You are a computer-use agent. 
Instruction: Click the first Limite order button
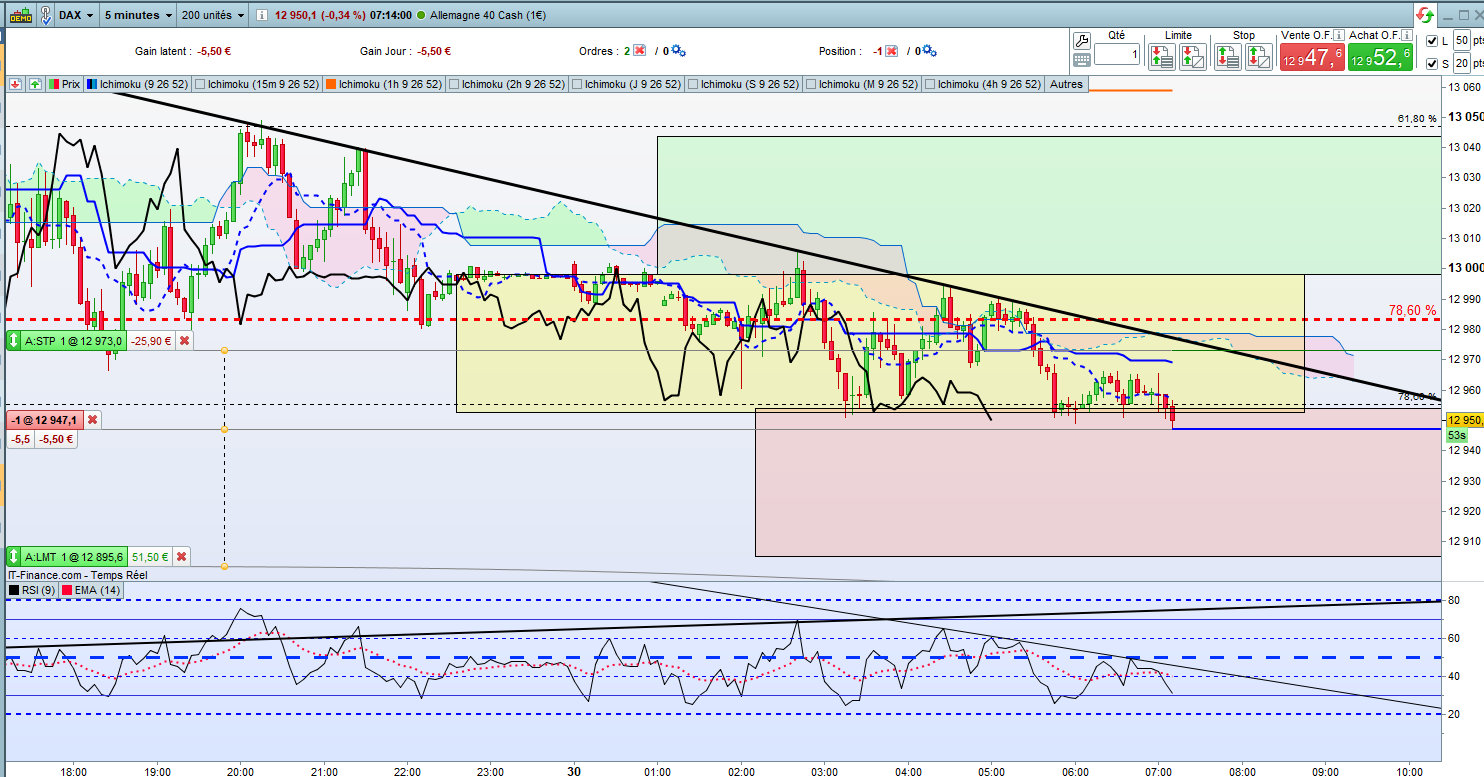pyautogui.click(x=1162, y=56)
